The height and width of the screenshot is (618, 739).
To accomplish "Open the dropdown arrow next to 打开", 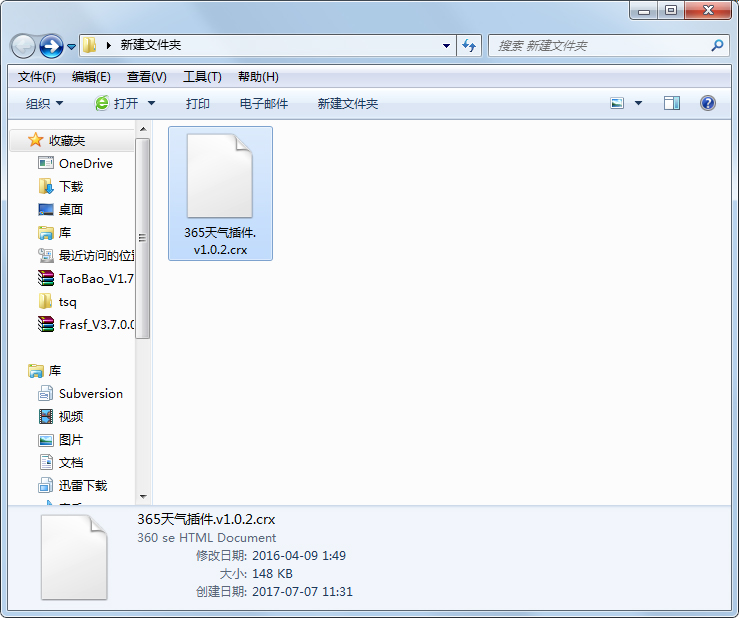I will pyautogui.click(x=152, y=103).
